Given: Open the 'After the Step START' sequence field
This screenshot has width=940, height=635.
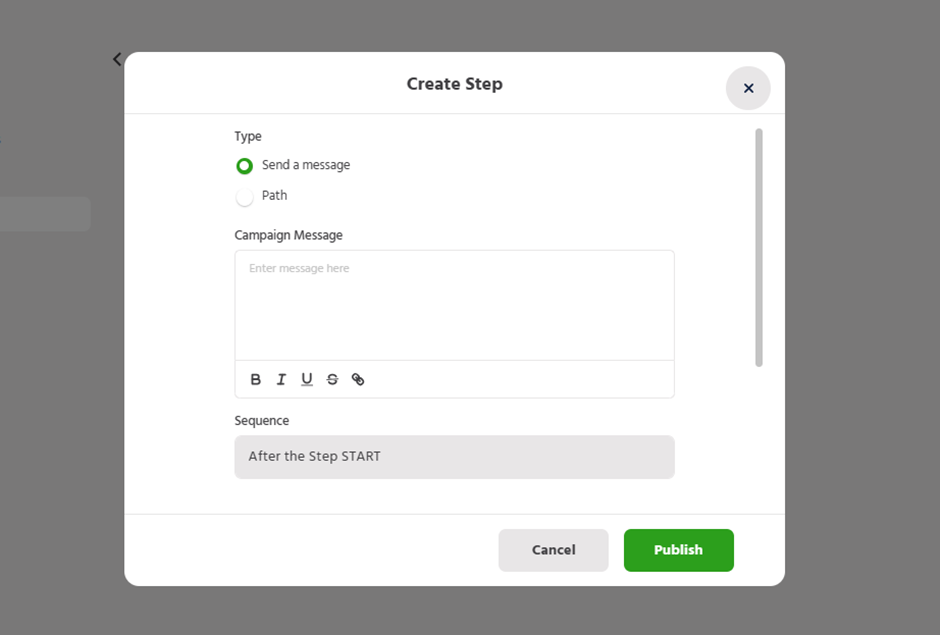Looking at the screenshot, I should (x=454, y=457).
